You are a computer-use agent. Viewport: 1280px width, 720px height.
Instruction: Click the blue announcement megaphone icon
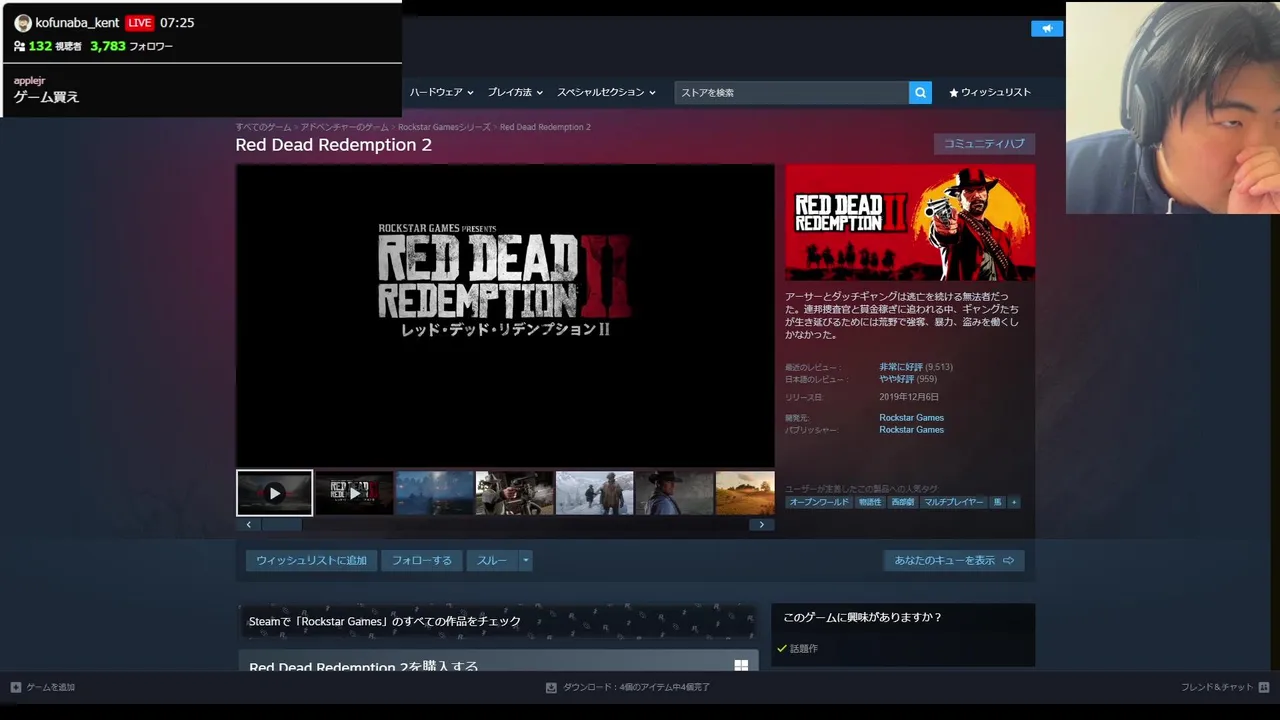click(x=1047, y=28)
